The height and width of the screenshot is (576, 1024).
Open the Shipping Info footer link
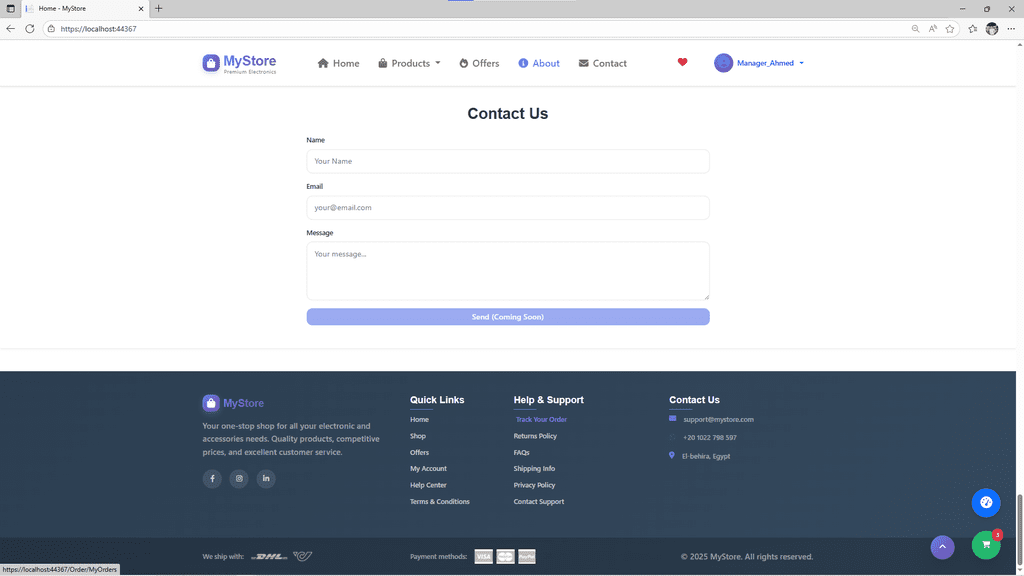(x=534, y=468)
